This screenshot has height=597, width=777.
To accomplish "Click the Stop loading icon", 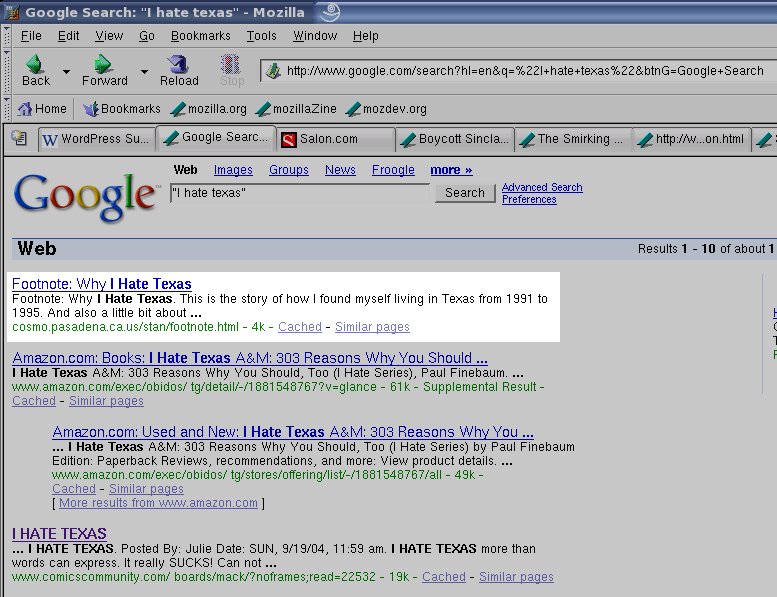I will [231, 71].
